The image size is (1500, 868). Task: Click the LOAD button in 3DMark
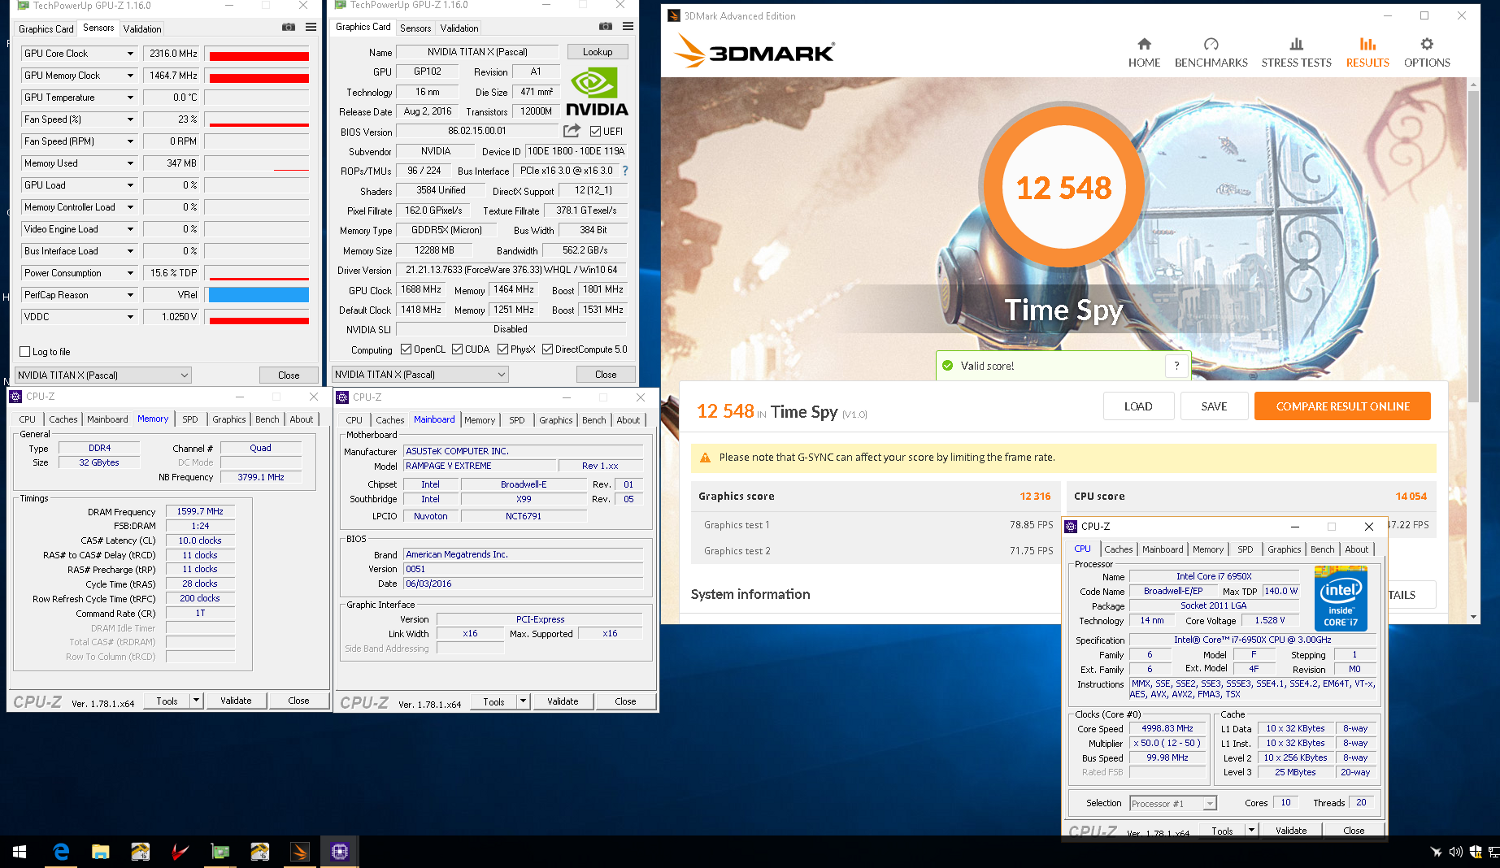tap(1138, 406)
